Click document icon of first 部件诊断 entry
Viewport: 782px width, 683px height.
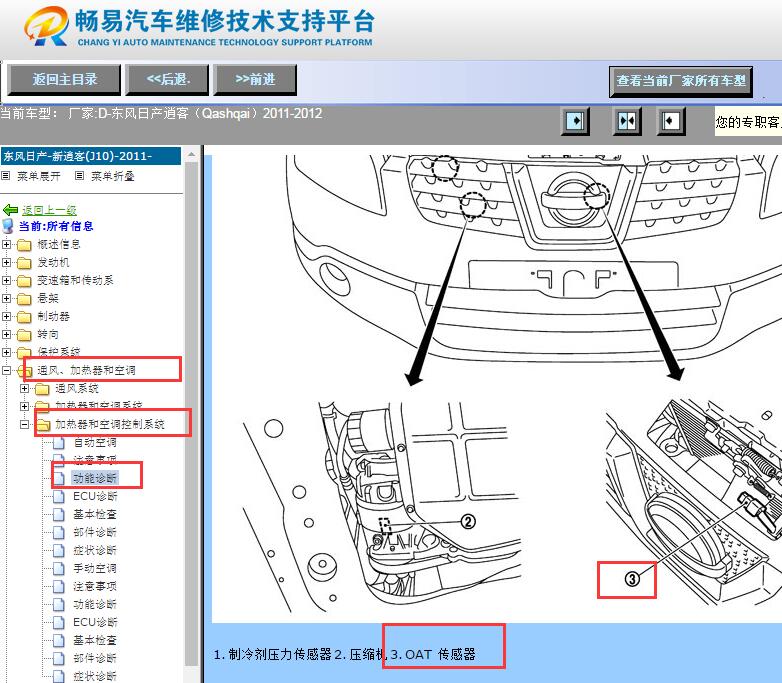click(x=59, y=532)
